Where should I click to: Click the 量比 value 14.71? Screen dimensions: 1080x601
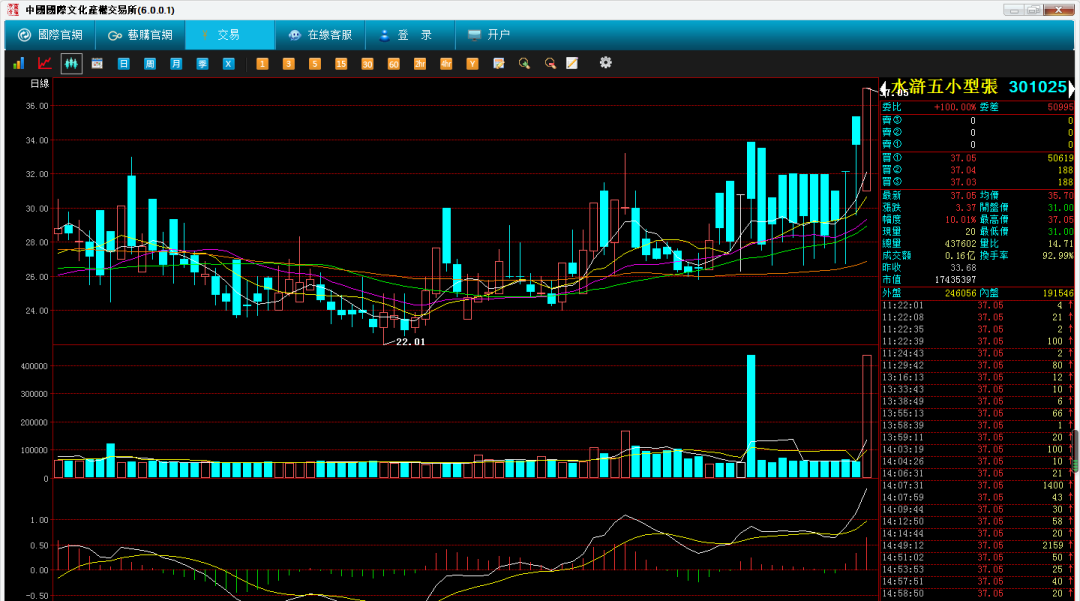click(1060, 244)
